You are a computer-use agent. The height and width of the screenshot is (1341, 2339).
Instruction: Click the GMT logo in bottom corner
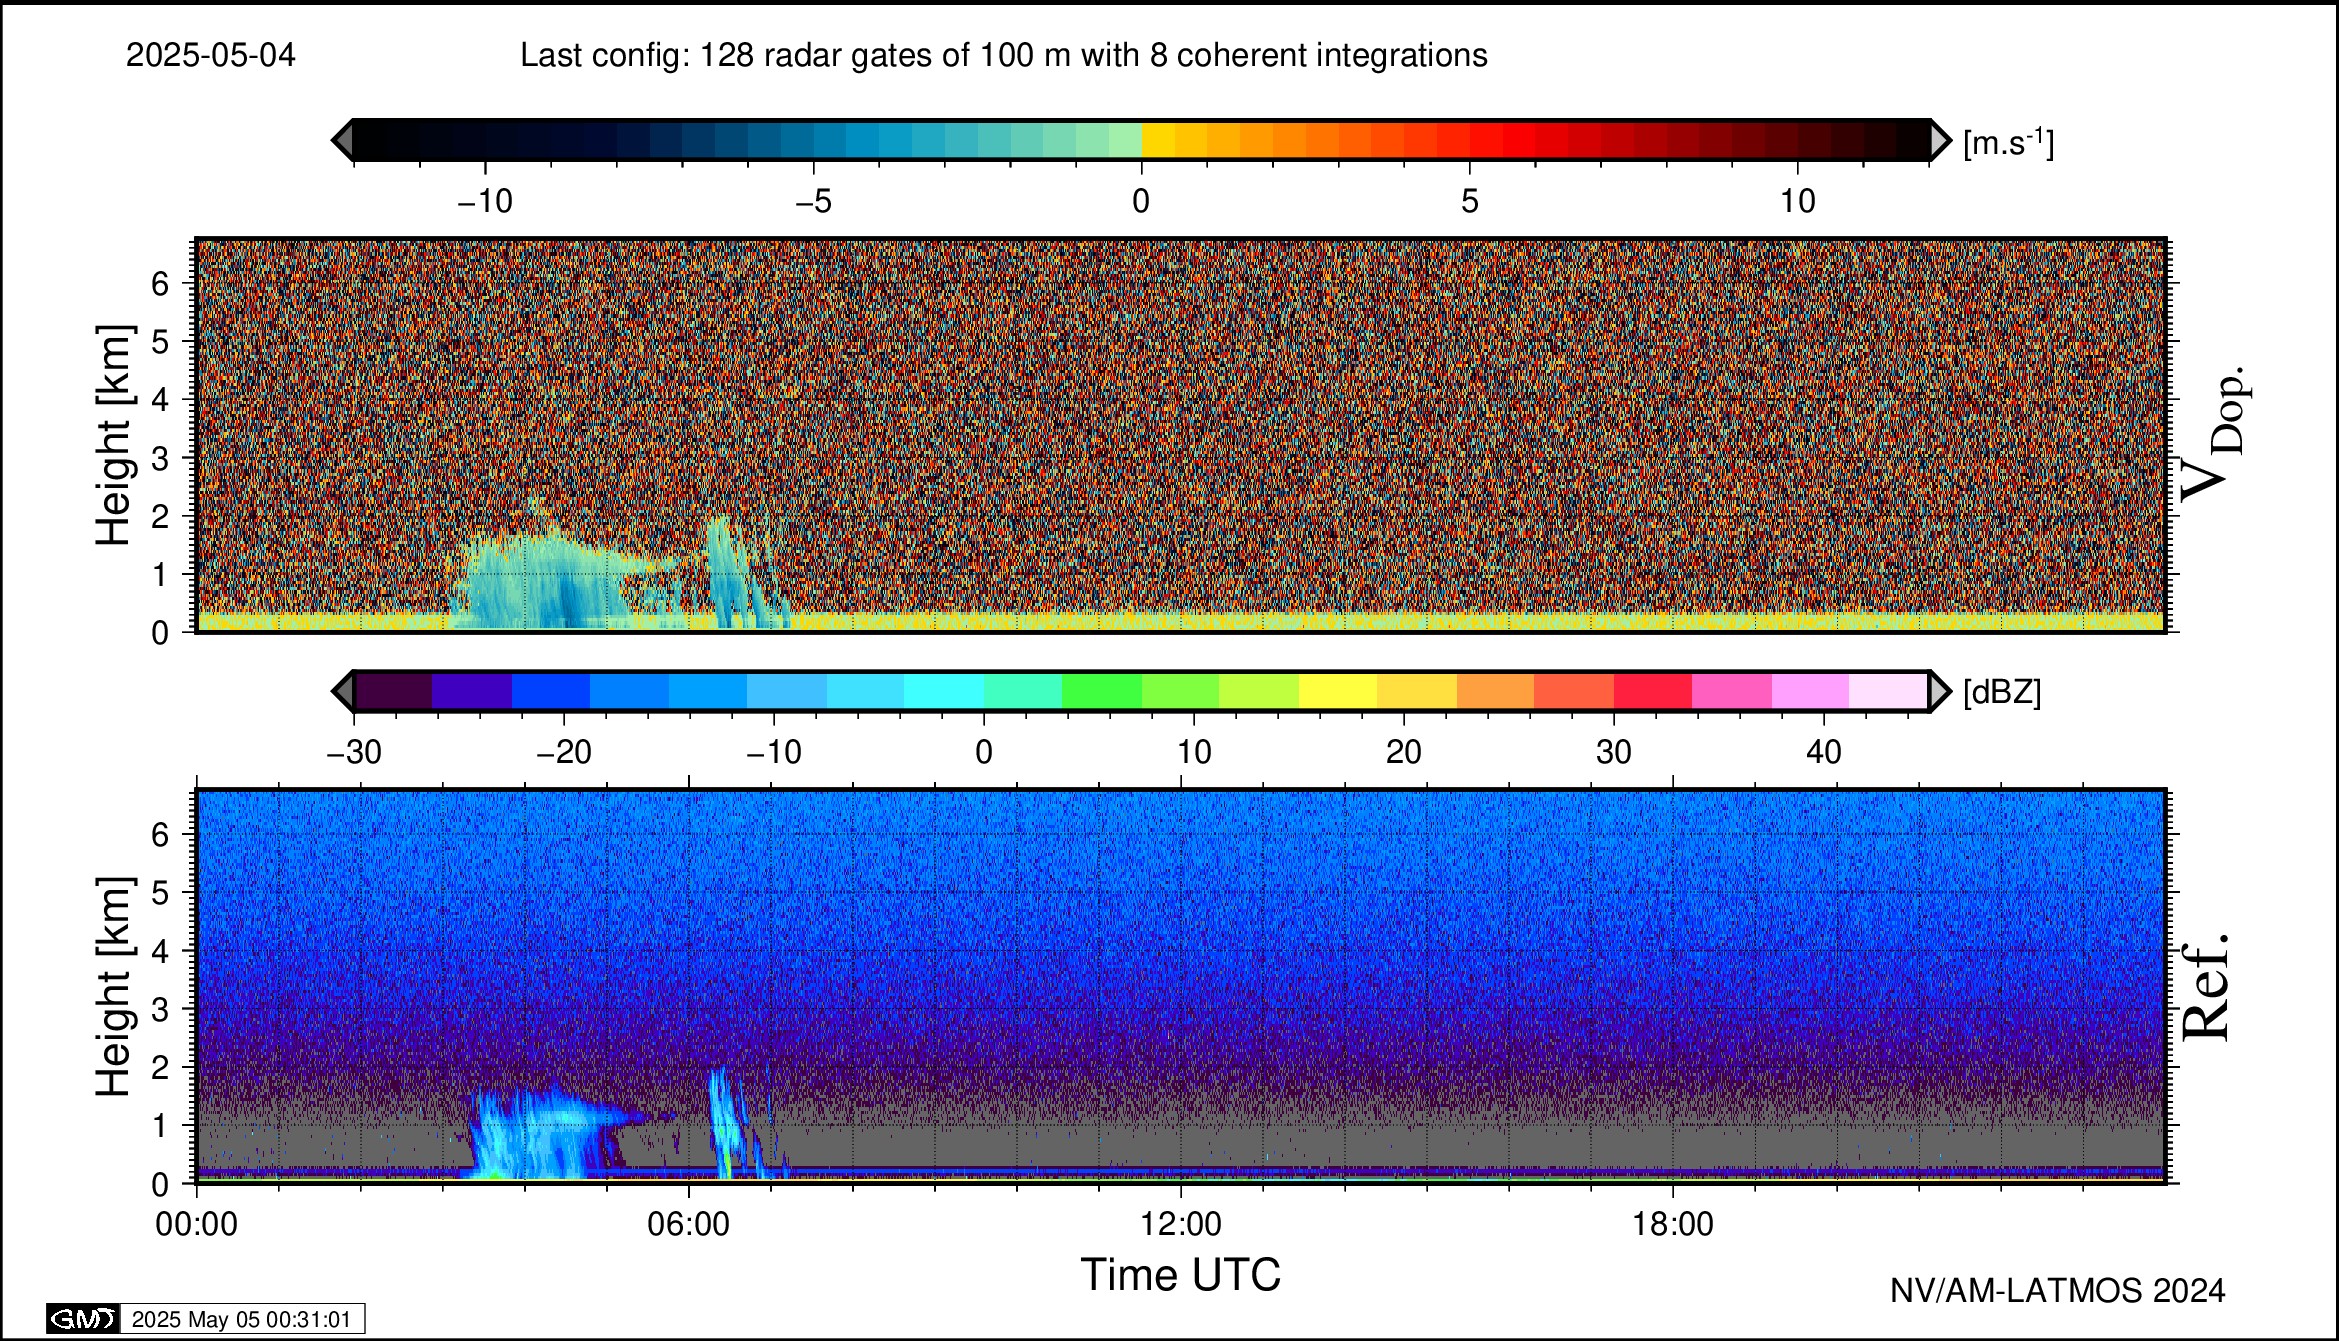click(x=82, y=1319)
